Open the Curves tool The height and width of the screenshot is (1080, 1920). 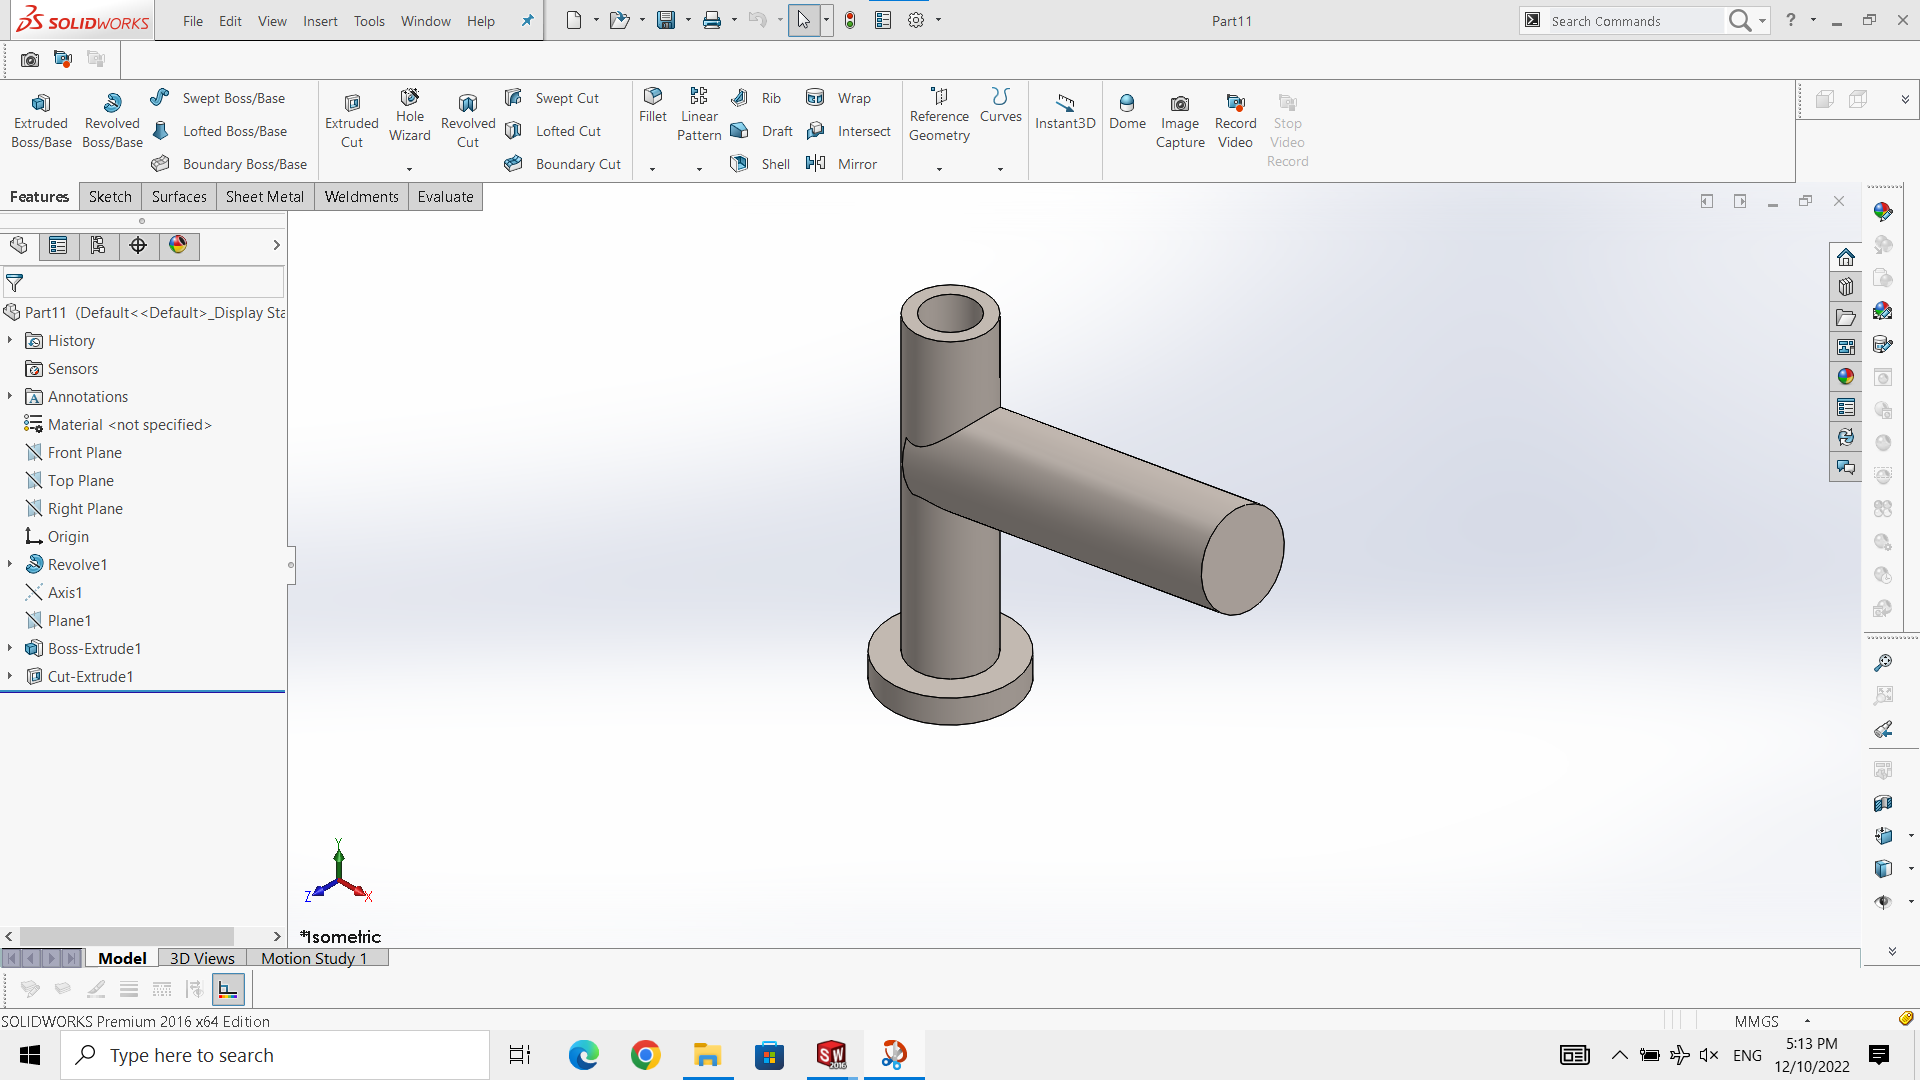pos(1001,105)
